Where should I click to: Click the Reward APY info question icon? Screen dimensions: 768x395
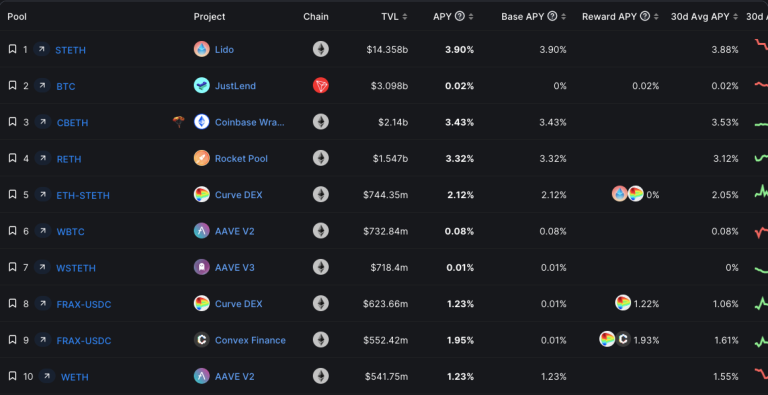click(x=645, y=16)
